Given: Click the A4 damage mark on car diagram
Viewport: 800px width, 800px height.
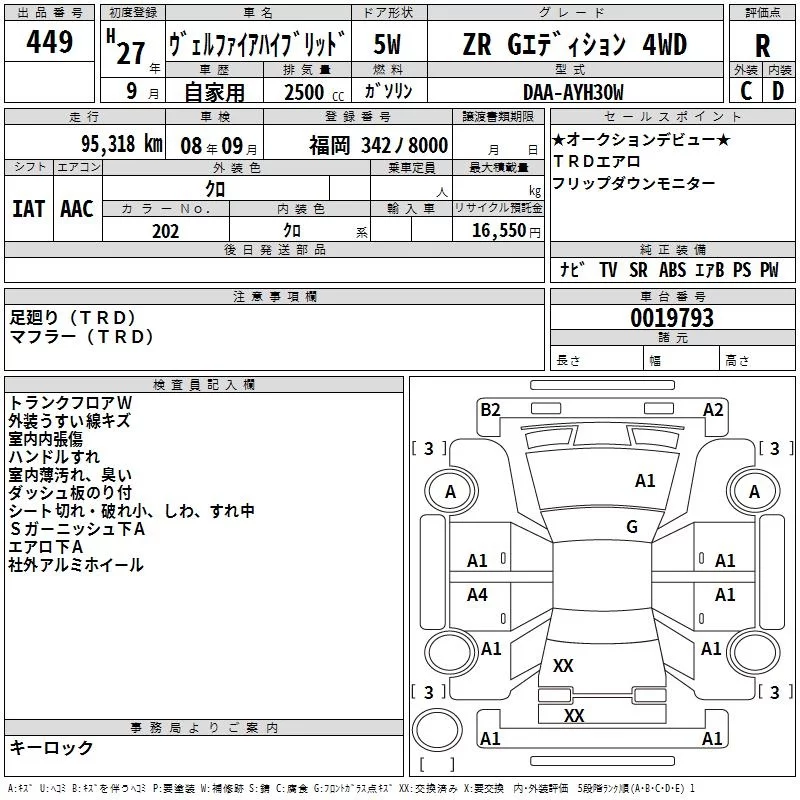Looking at the screenshot, I should (478, 595).
